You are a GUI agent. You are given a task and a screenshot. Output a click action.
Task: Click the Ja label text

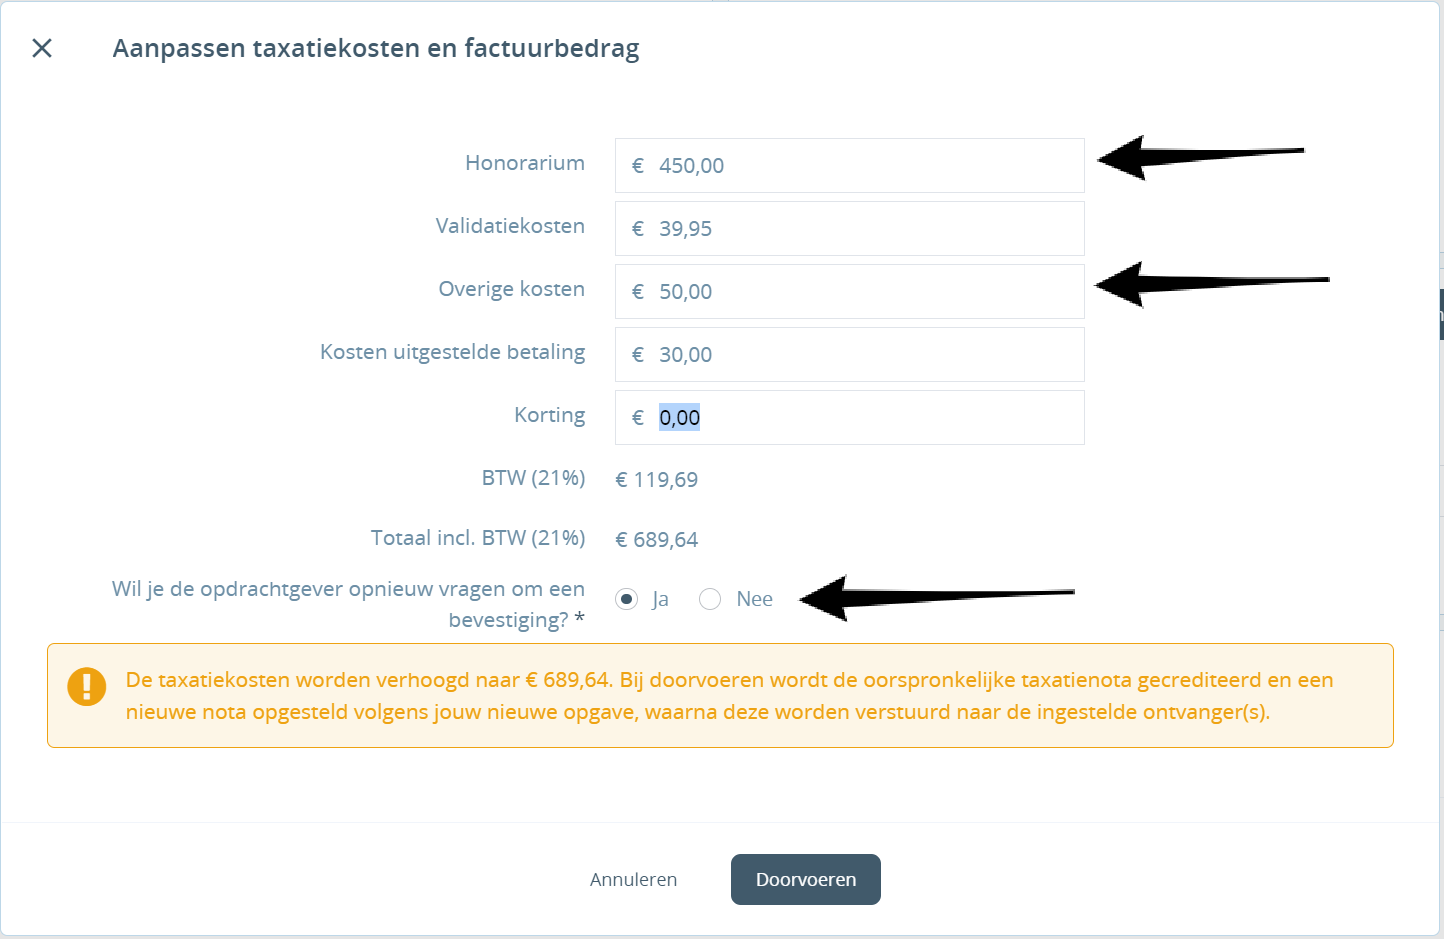point(660,599)
